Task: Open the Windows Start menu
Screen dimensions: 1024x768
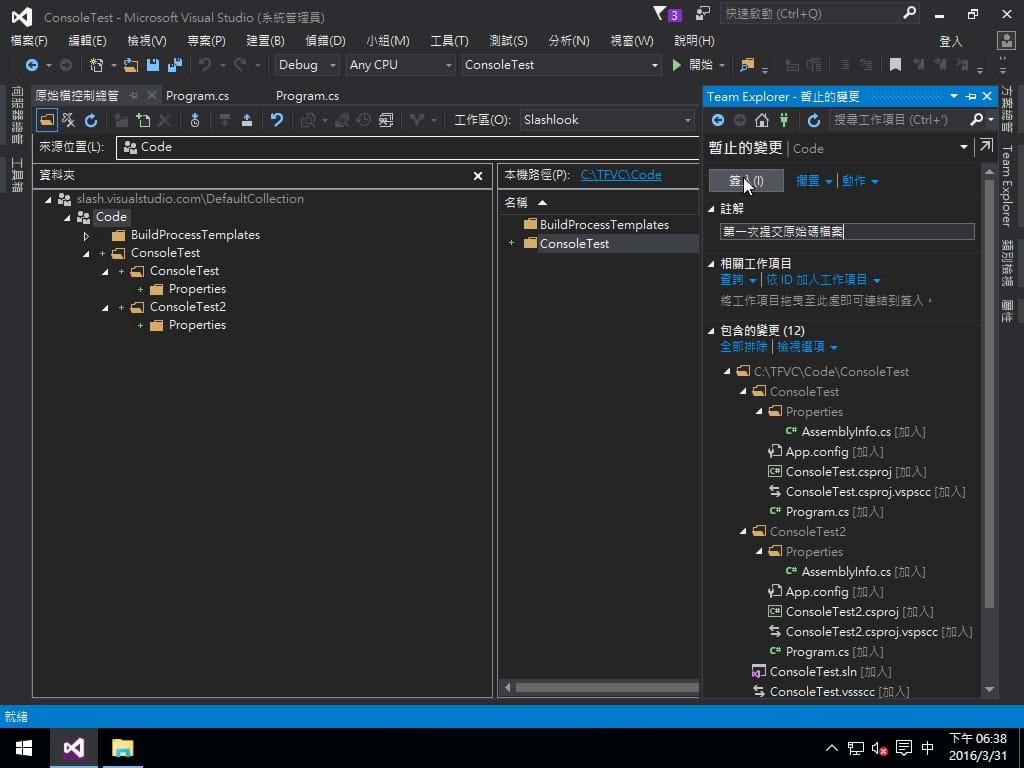Action: [x=24, y=748]
